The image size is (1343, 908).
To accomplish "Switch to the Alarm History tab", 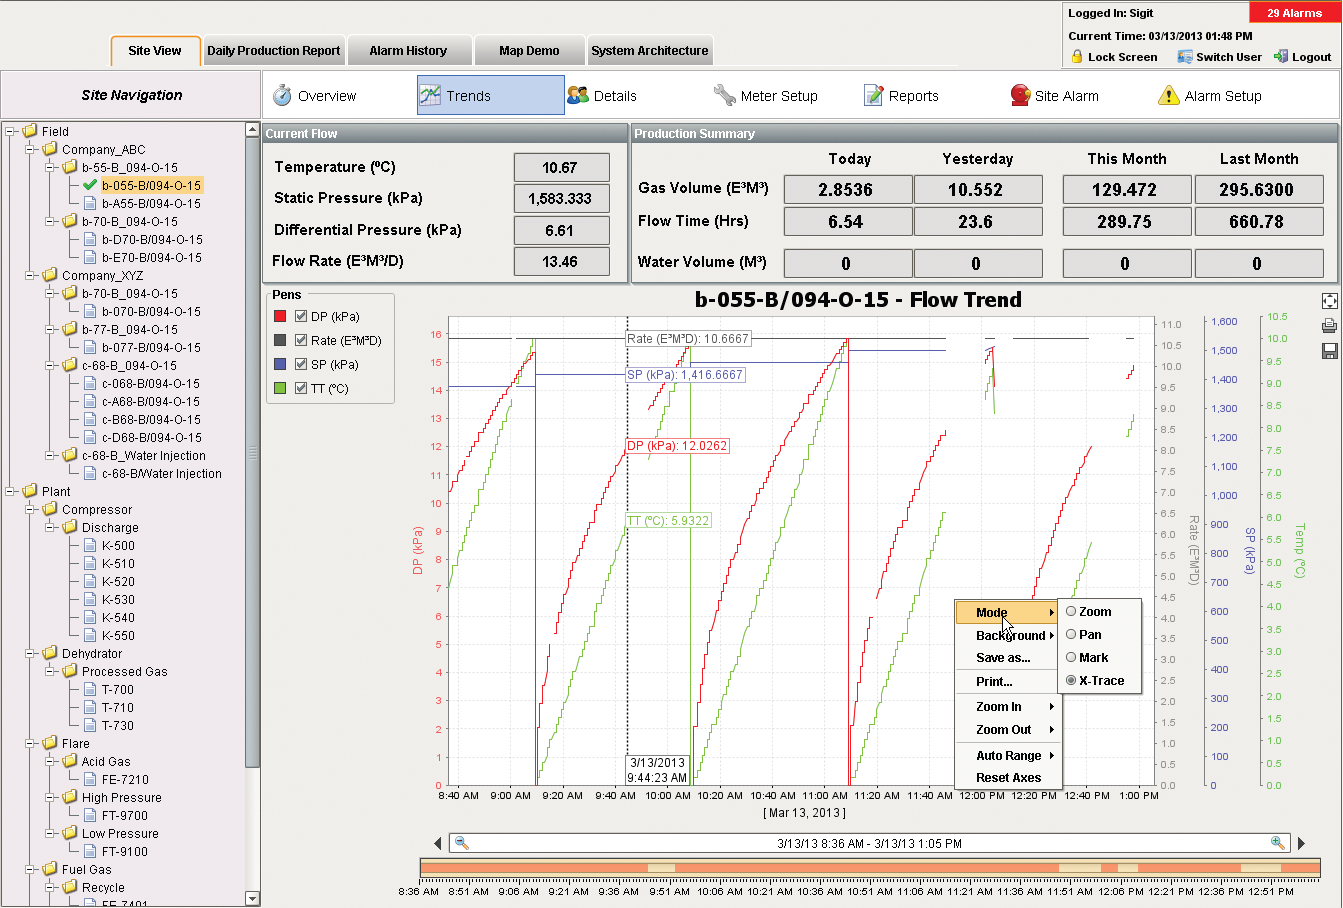I will tap(408, 50).
